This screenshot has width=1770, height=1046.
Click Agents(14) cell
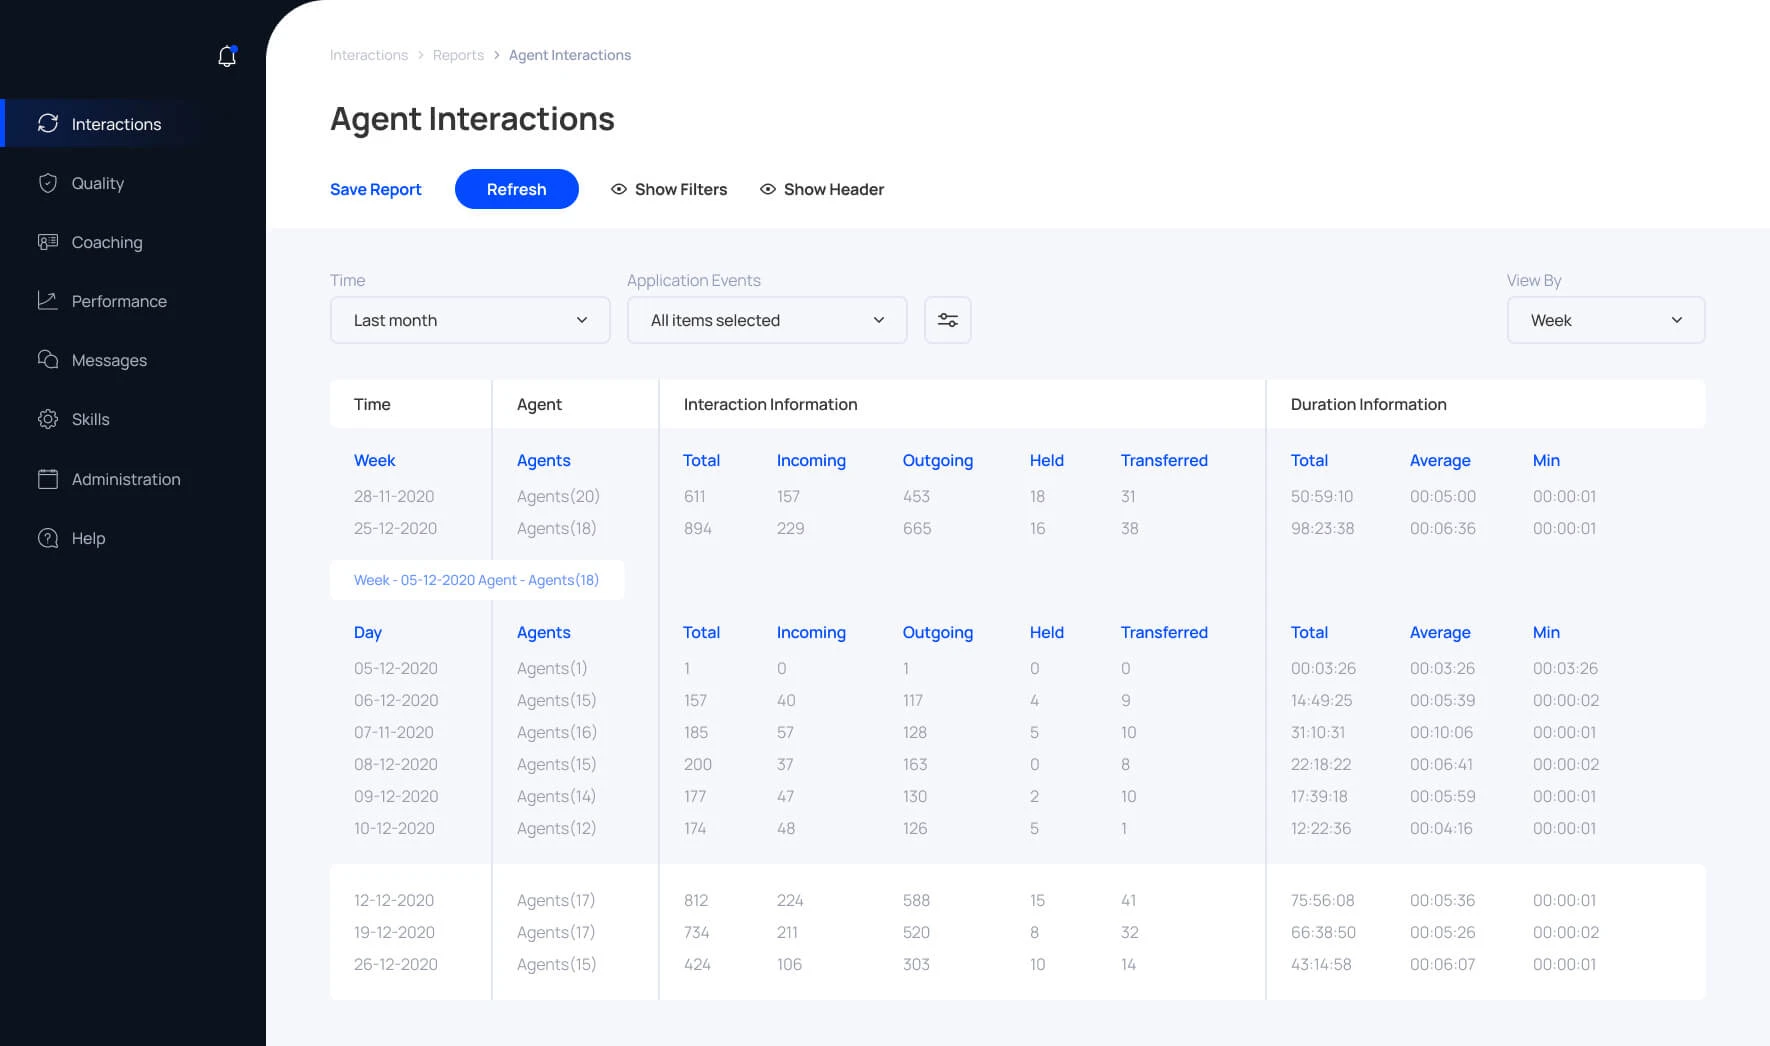[x=556, y=796]
